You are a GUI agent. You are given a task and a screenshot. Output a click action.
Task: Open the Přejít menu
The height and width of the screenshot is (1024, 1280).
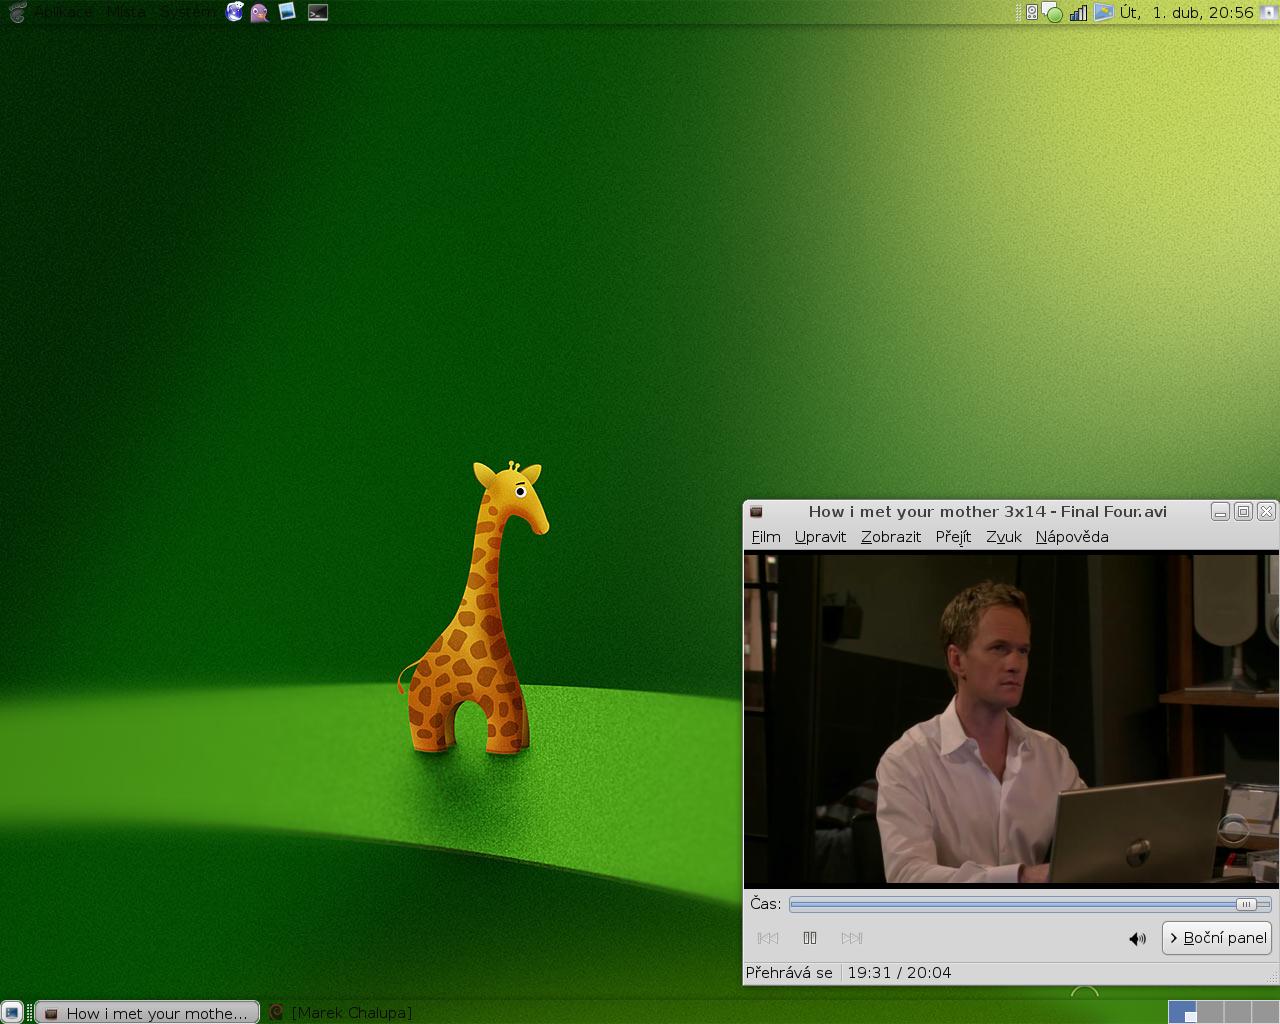pyautogui.click(x=953, y=537)
